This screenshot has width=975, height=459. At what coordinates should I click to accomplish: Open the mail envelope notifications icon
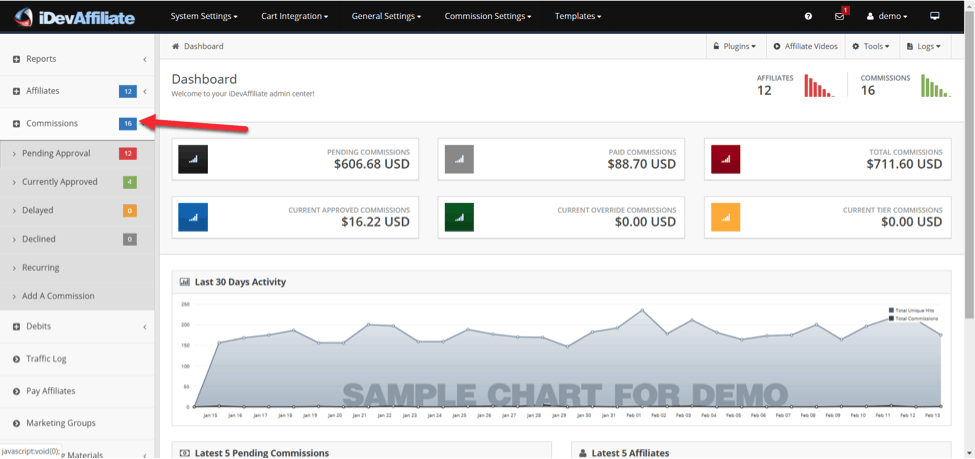coord(839,16)
